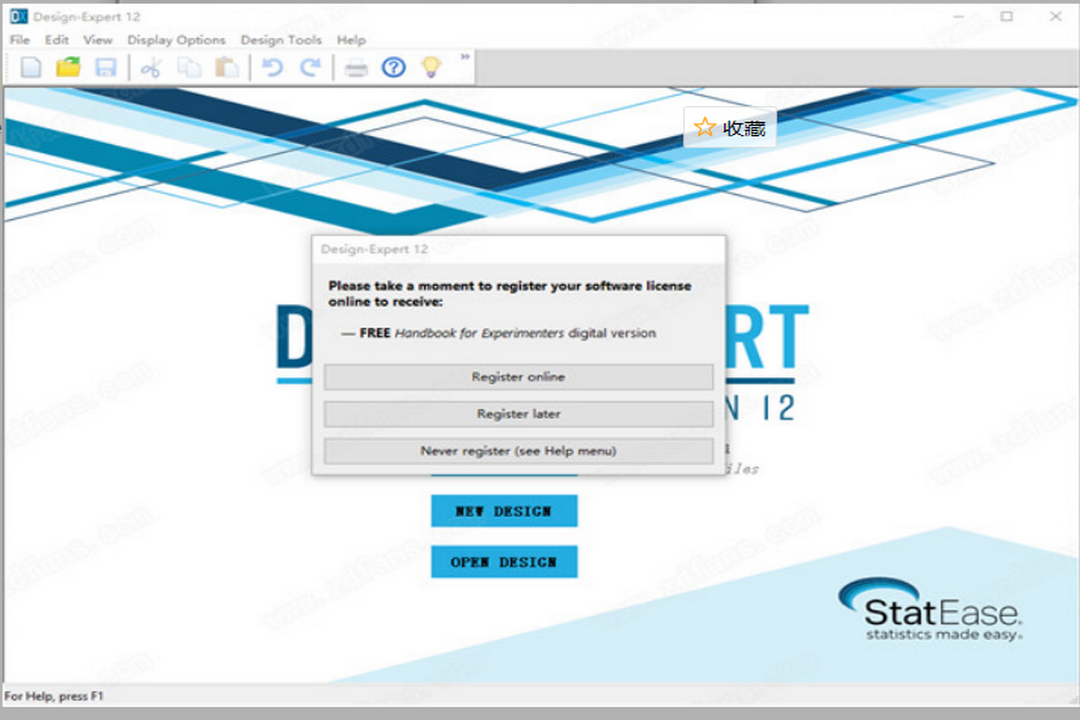Choose Register later in the dialog
This screenshot has width=1080, height=720.
(x=517, y=414)
